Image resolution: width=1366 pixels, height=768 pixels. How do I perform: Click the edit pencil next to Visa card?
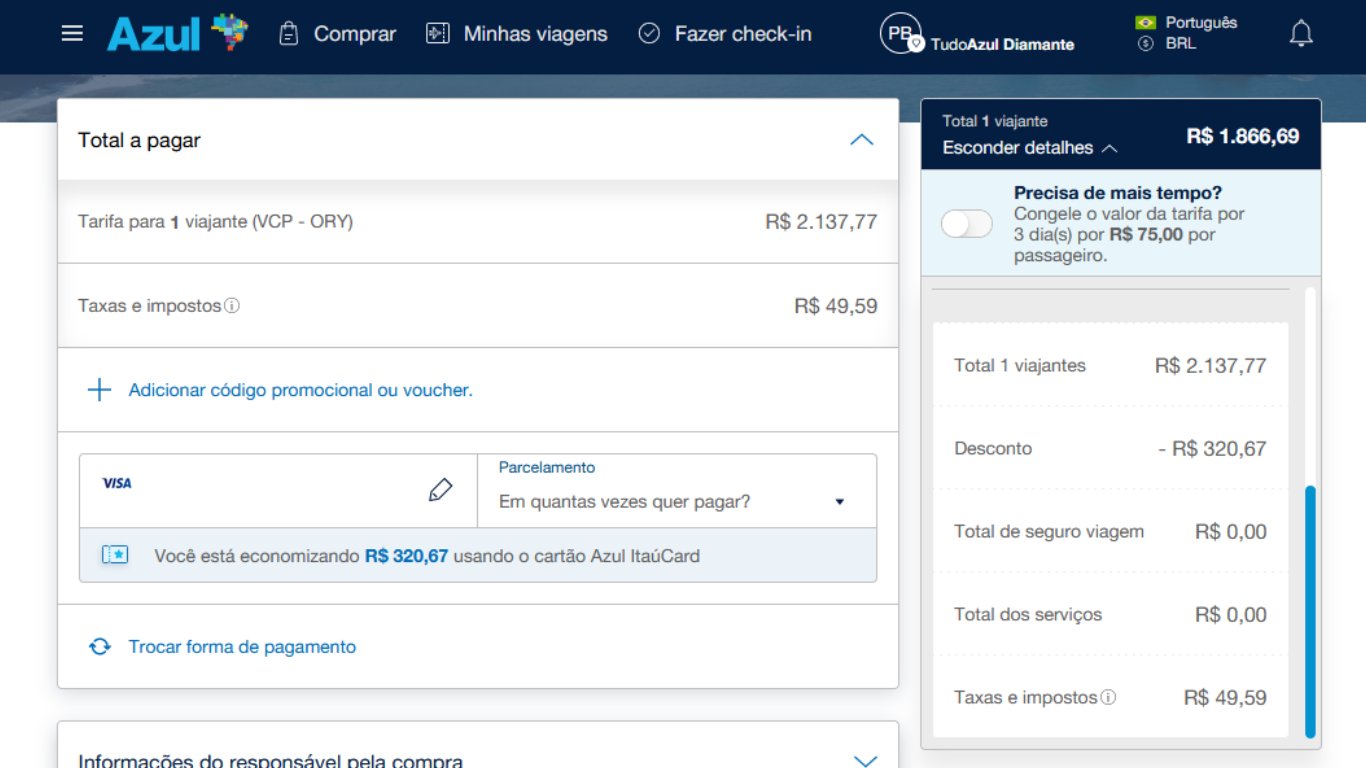440,490
